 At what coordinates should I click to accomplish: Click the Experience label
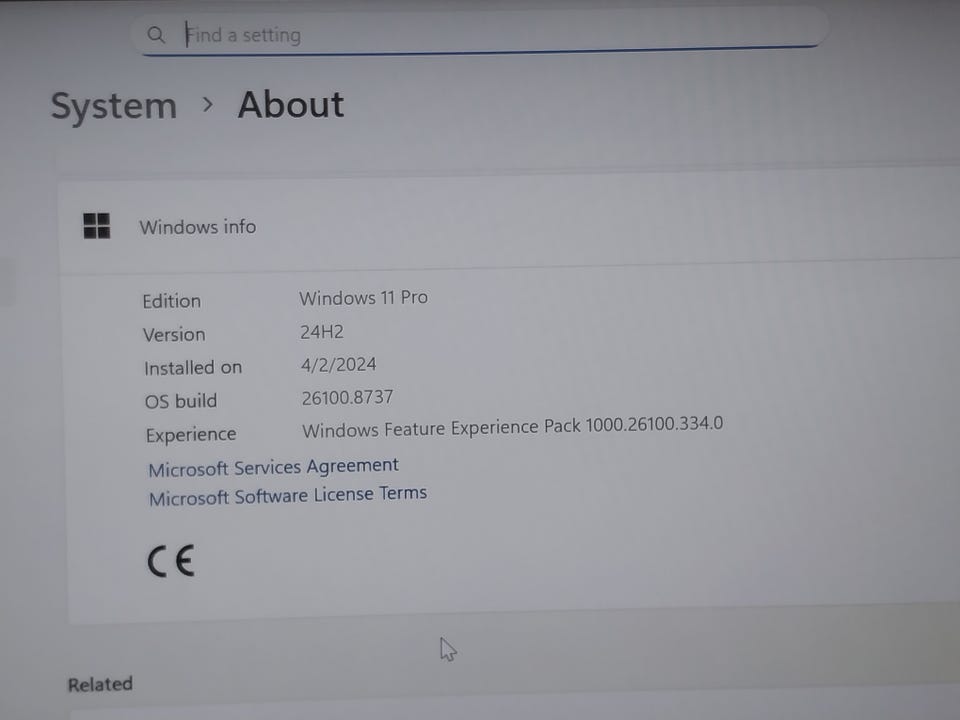coord(190,435)
